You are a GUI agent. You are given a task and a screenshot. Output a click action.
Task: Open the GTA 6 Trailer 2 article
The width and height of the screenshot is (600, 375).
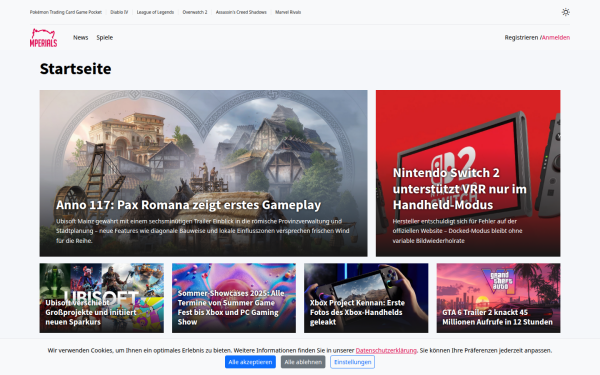(499, 298)
